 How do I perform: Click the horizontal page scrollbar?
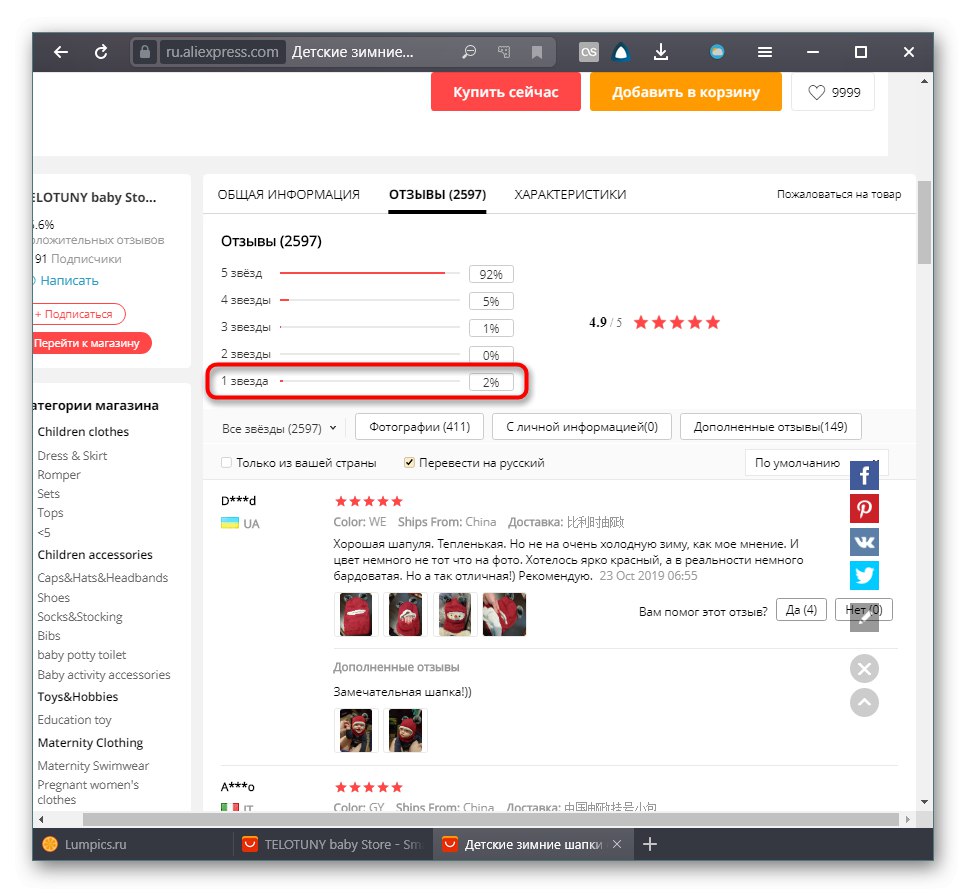pyautogui.click(x=490, y=819)
